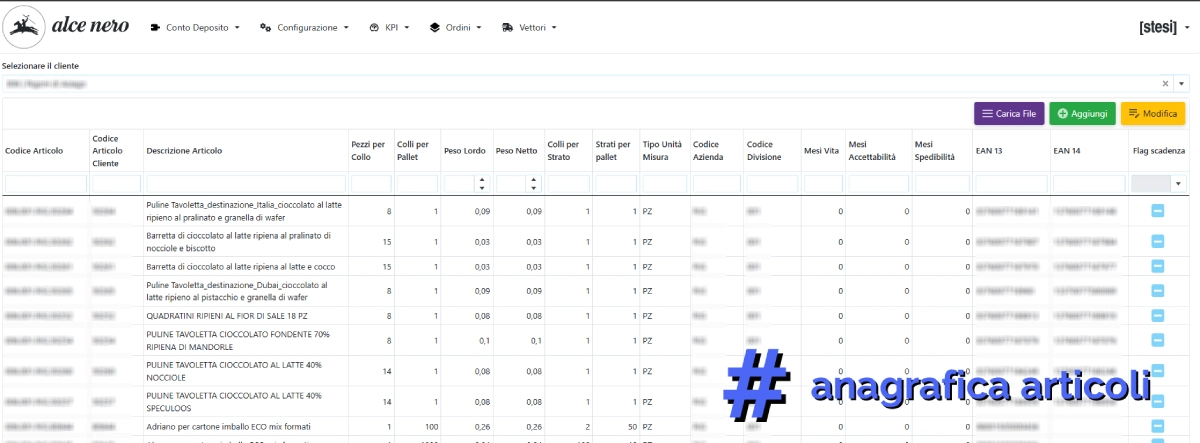Select the Barretta ripiena al latte e cocco description
Viewport: 1200px width, 443px height.
[246, 267]
